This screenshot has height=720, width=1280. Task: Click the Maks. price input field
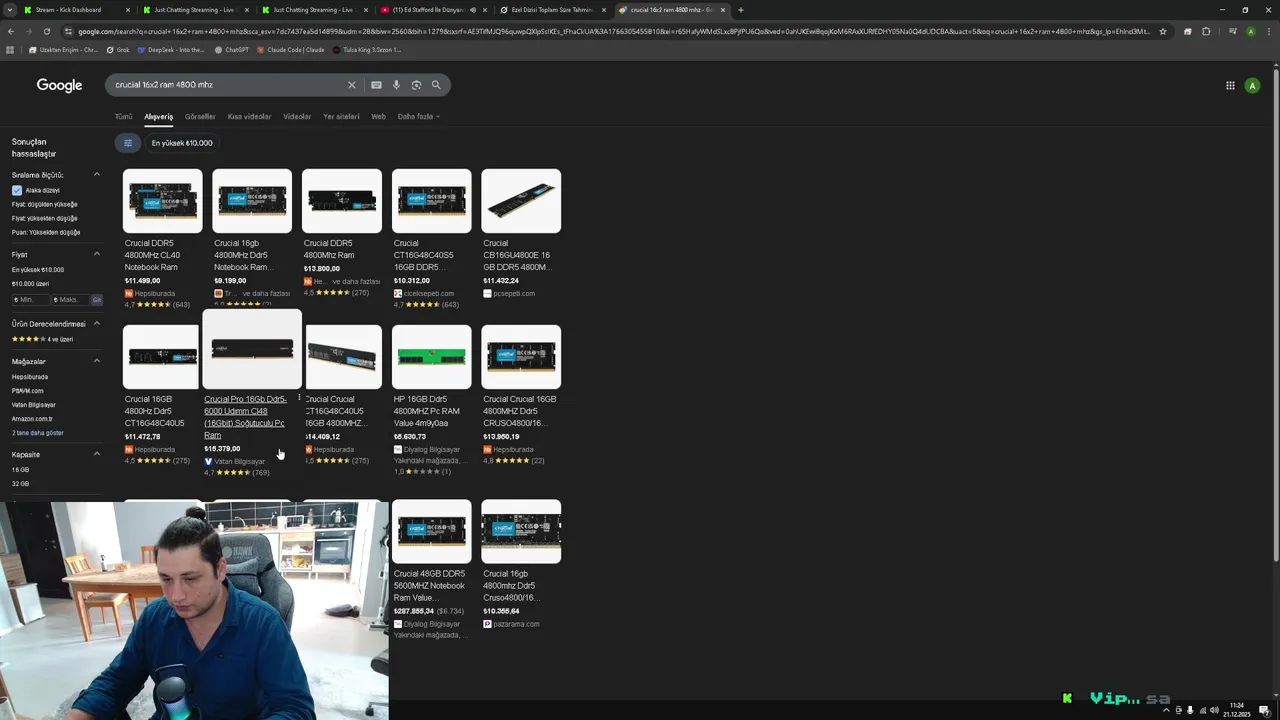[69, 300]
